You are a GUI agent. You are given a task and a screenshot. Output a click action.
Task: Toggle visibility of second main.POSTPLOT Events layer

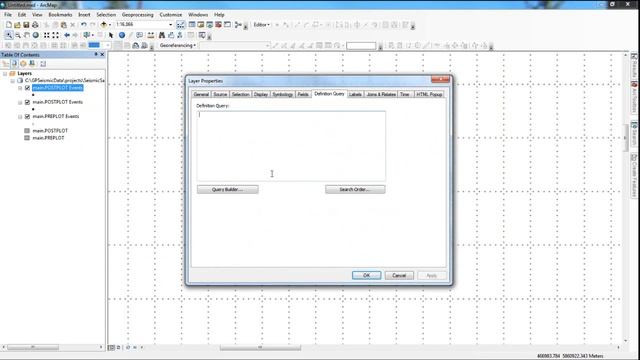27,102
